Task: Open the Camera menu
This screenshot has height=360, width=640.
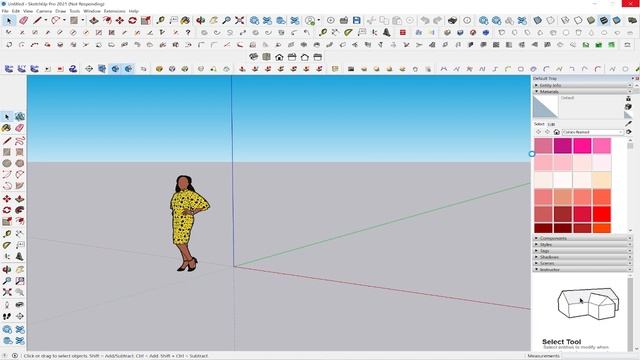Action: pos(44,11)
